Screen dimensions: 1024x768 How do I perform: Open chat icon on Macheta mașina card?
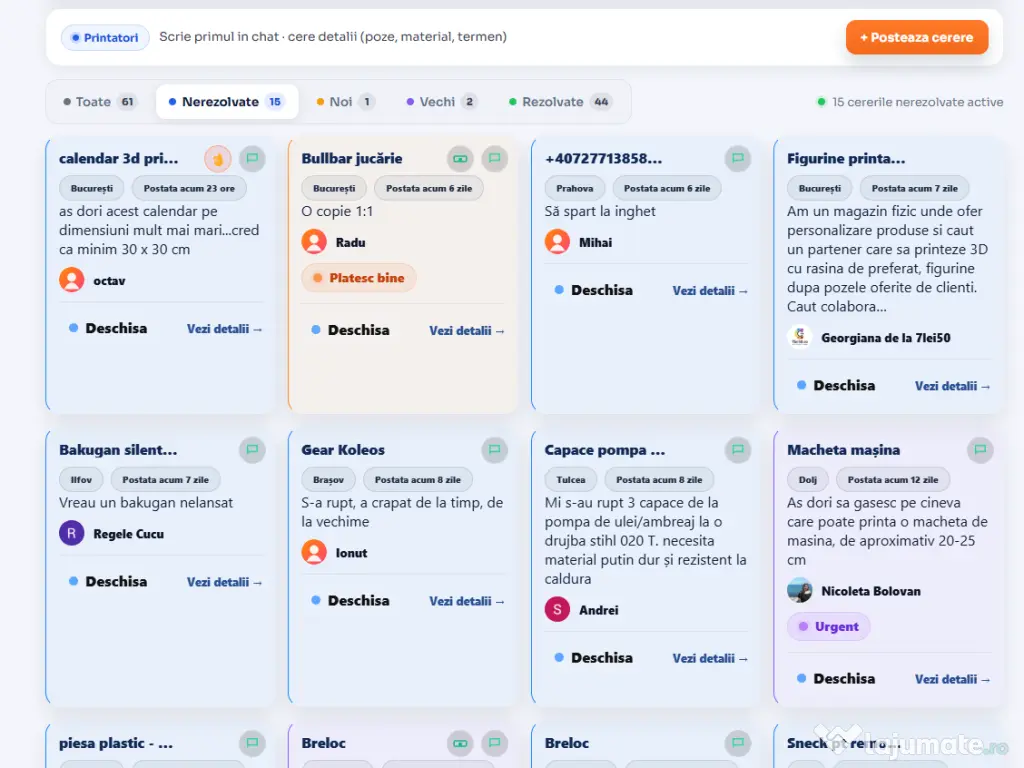point(980,450)
